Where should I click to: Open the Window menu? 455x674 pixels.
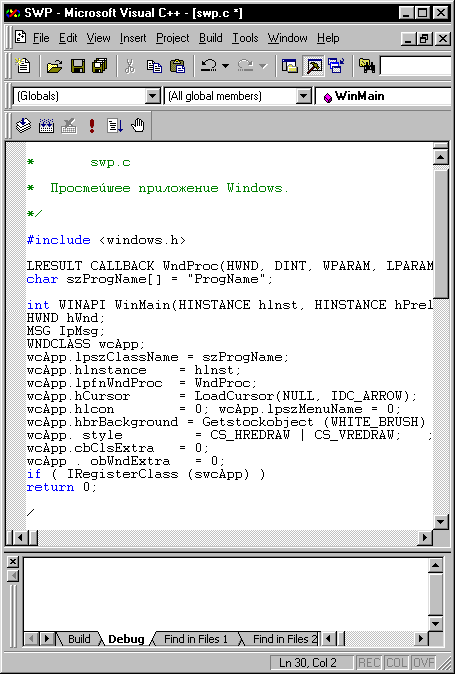coord(287,38)
